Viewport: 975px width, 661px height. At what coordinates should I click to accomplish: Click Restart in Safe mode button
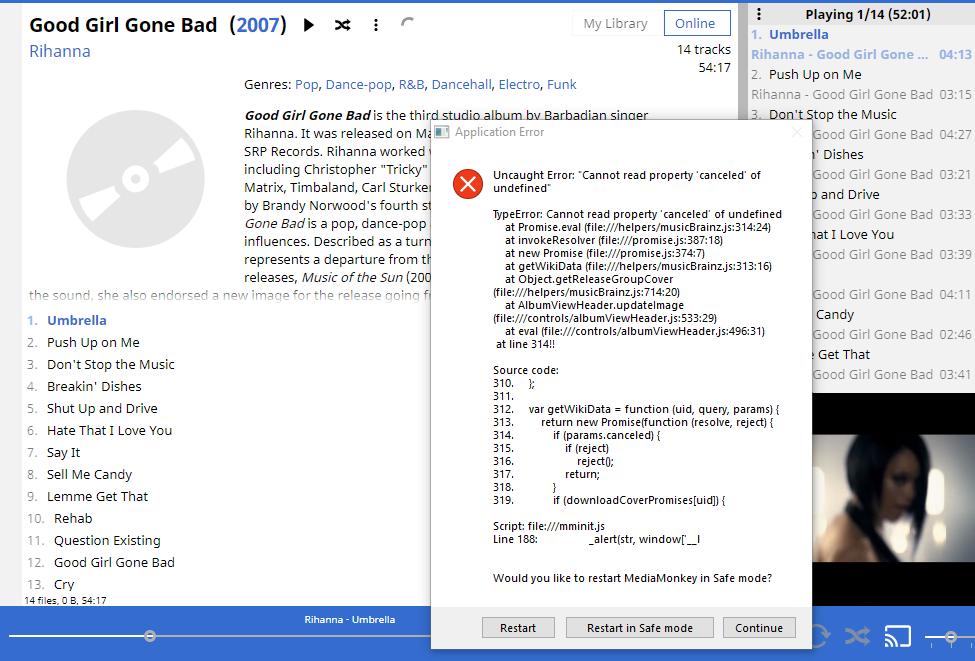[x=639, y=628]
